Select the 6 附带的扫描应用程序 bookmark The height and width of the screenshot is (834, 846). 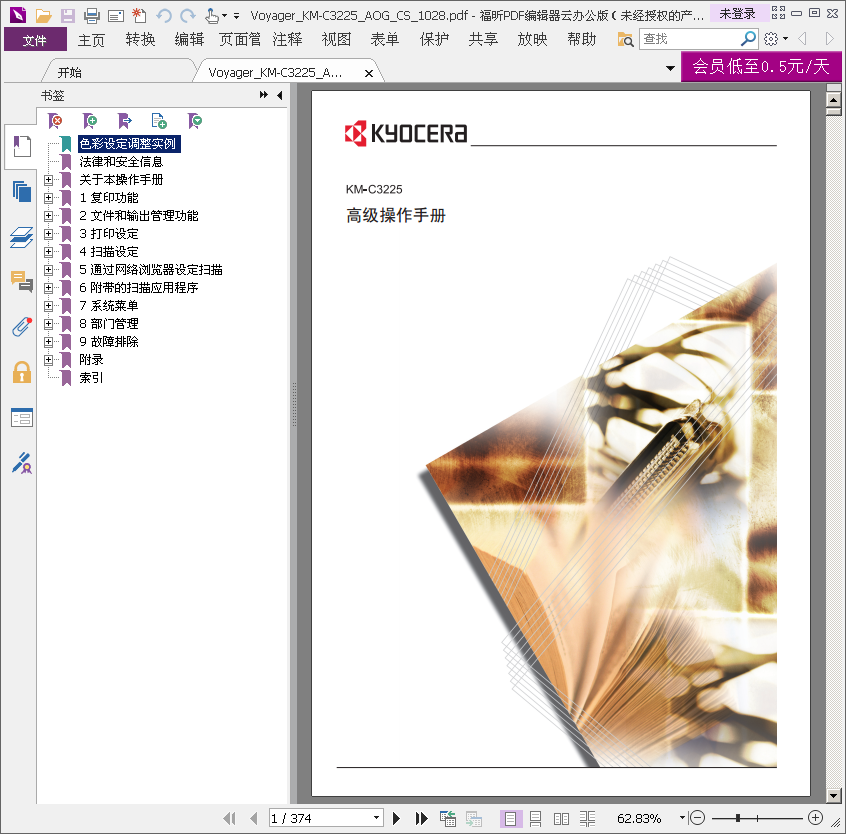(x=139, y=288)
